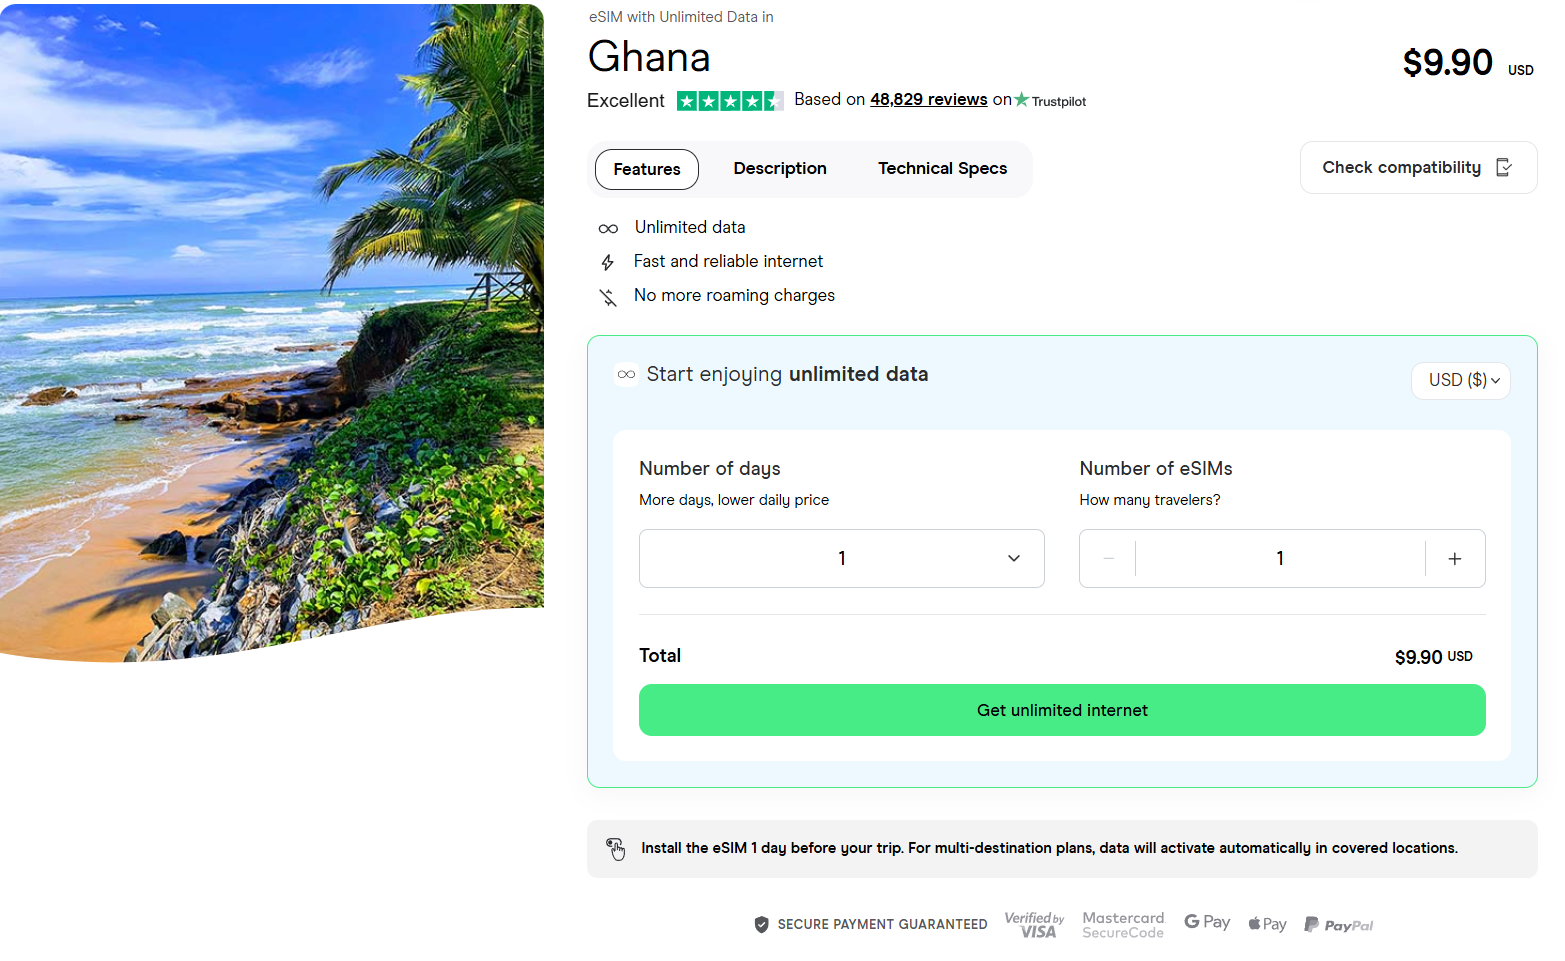Select the unlimited data infinity icon
The height and width of the screenshot is (961, 1565).
click(x=608, y=228)
